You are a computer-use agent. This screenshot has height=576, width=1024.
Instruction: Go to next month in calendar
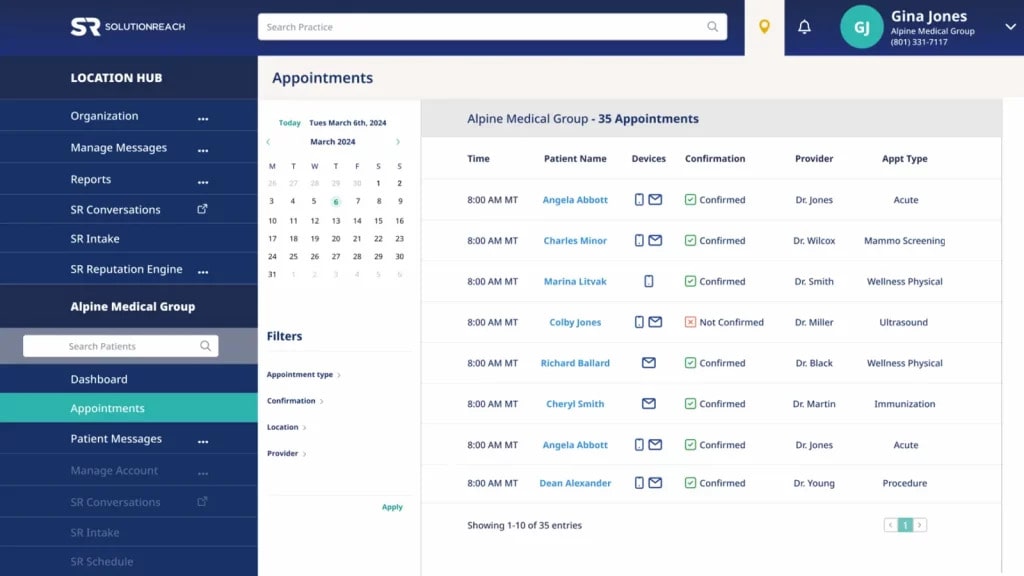coord(398,142)
